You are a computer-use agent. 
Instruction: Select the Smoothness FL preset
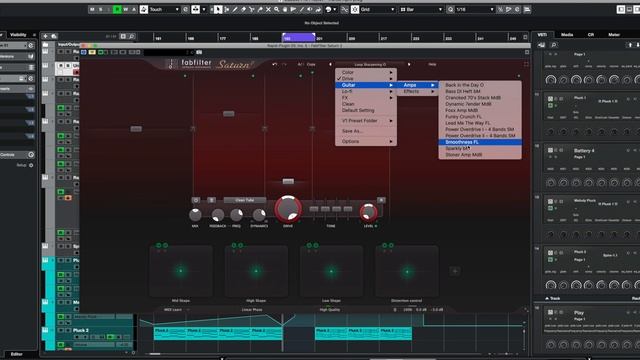point(480,142)
